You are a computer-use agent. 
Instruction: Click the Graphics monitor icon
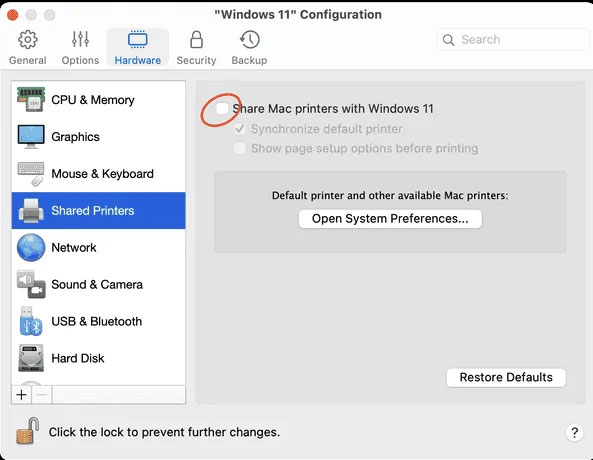click(x=31, y=137)
